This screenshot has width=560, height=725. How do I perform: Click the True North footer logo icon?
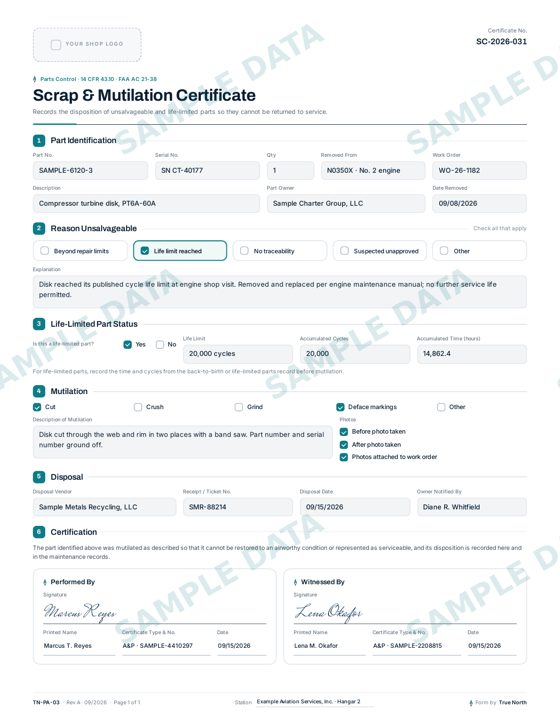[x=471, y=702]
